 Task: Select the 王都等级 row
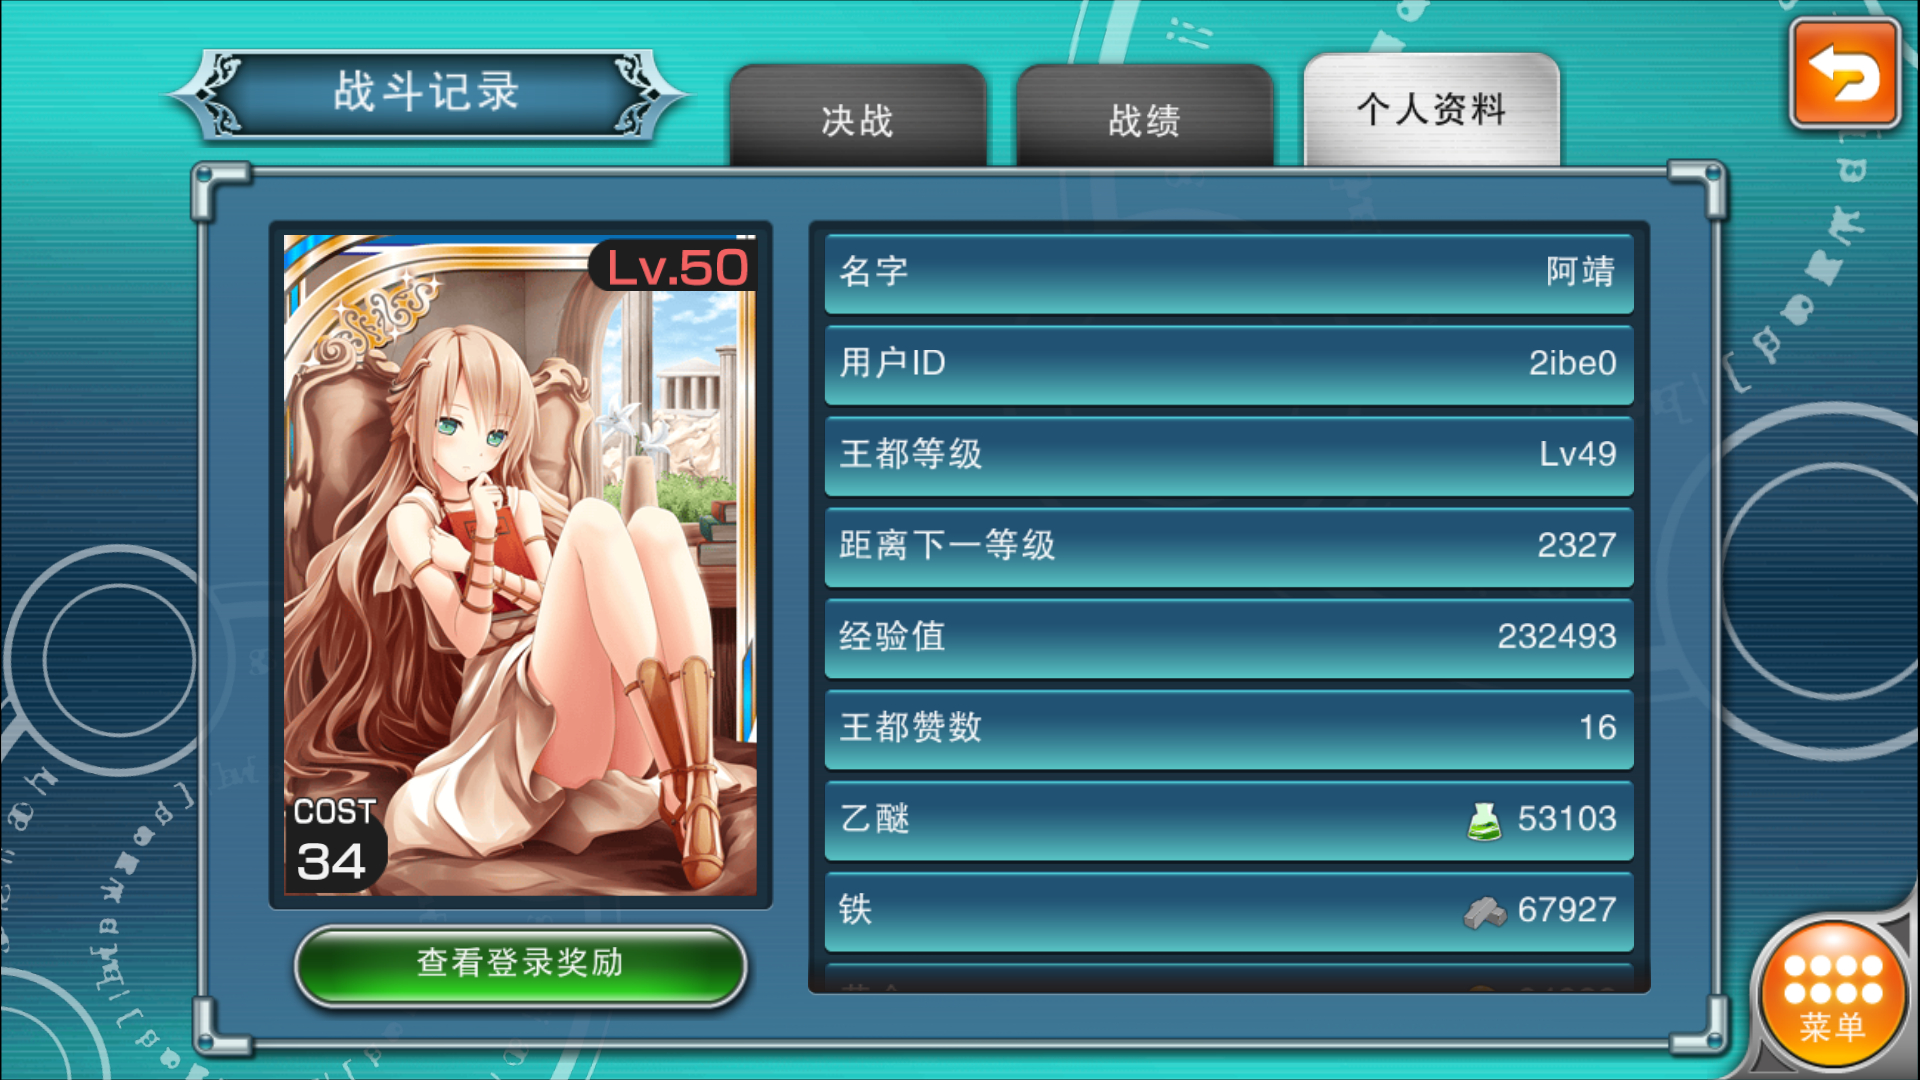click(1229, 455)
